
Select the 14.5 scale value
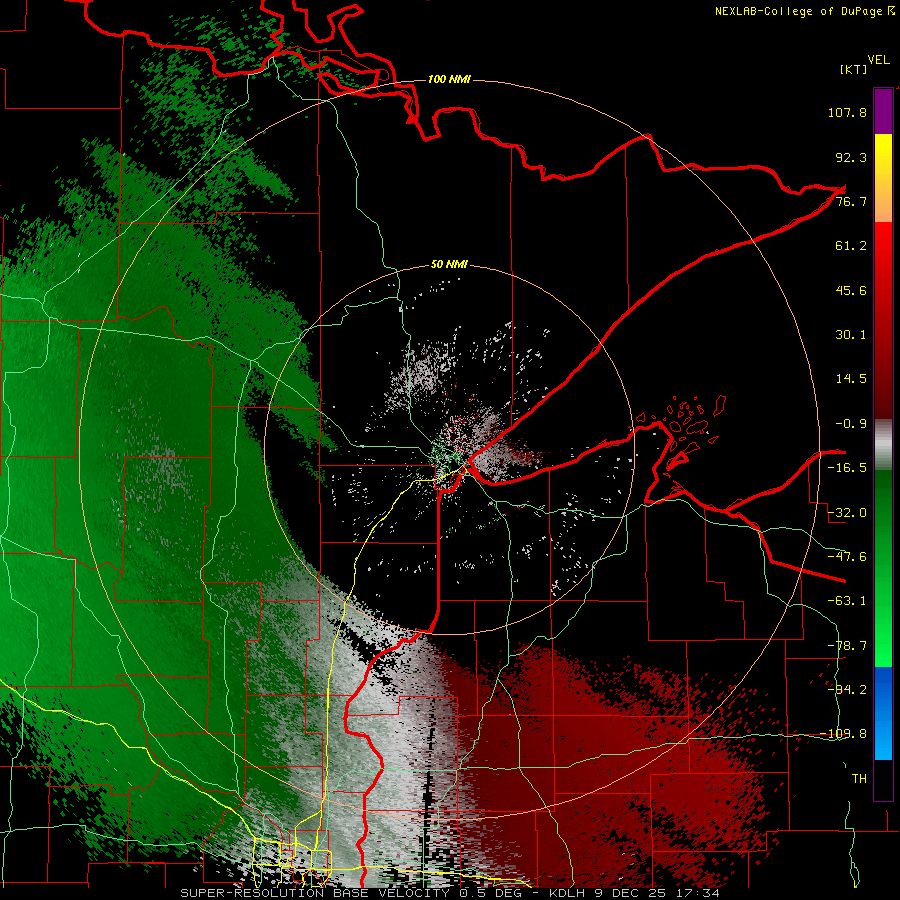(x=851, y=379)
